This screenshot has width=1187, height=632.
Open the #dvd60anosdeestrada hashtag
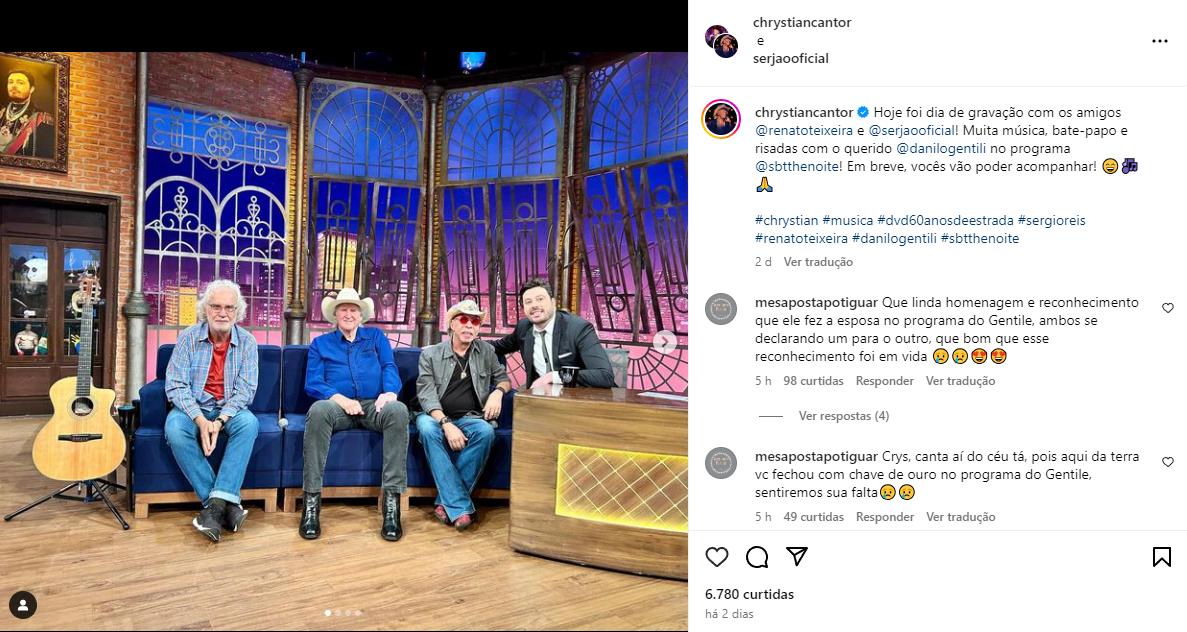pyautogui.click(x=945, y=220)
